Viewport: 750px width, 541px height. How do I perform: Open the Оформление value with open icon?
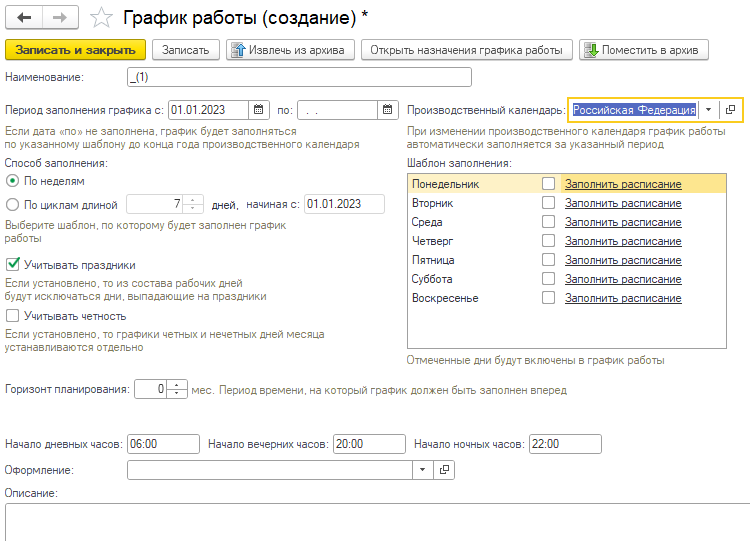445,469
